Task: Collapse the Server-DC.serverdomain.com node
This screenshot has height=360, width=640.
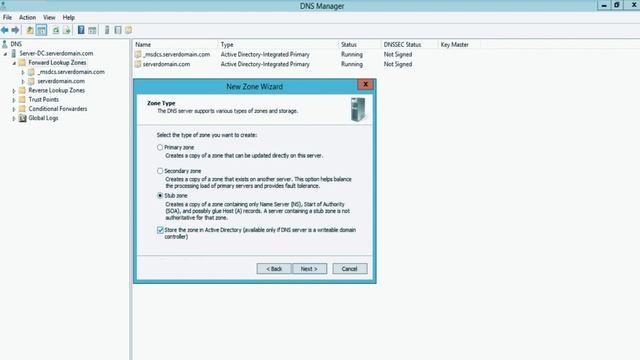Action: 5,53
